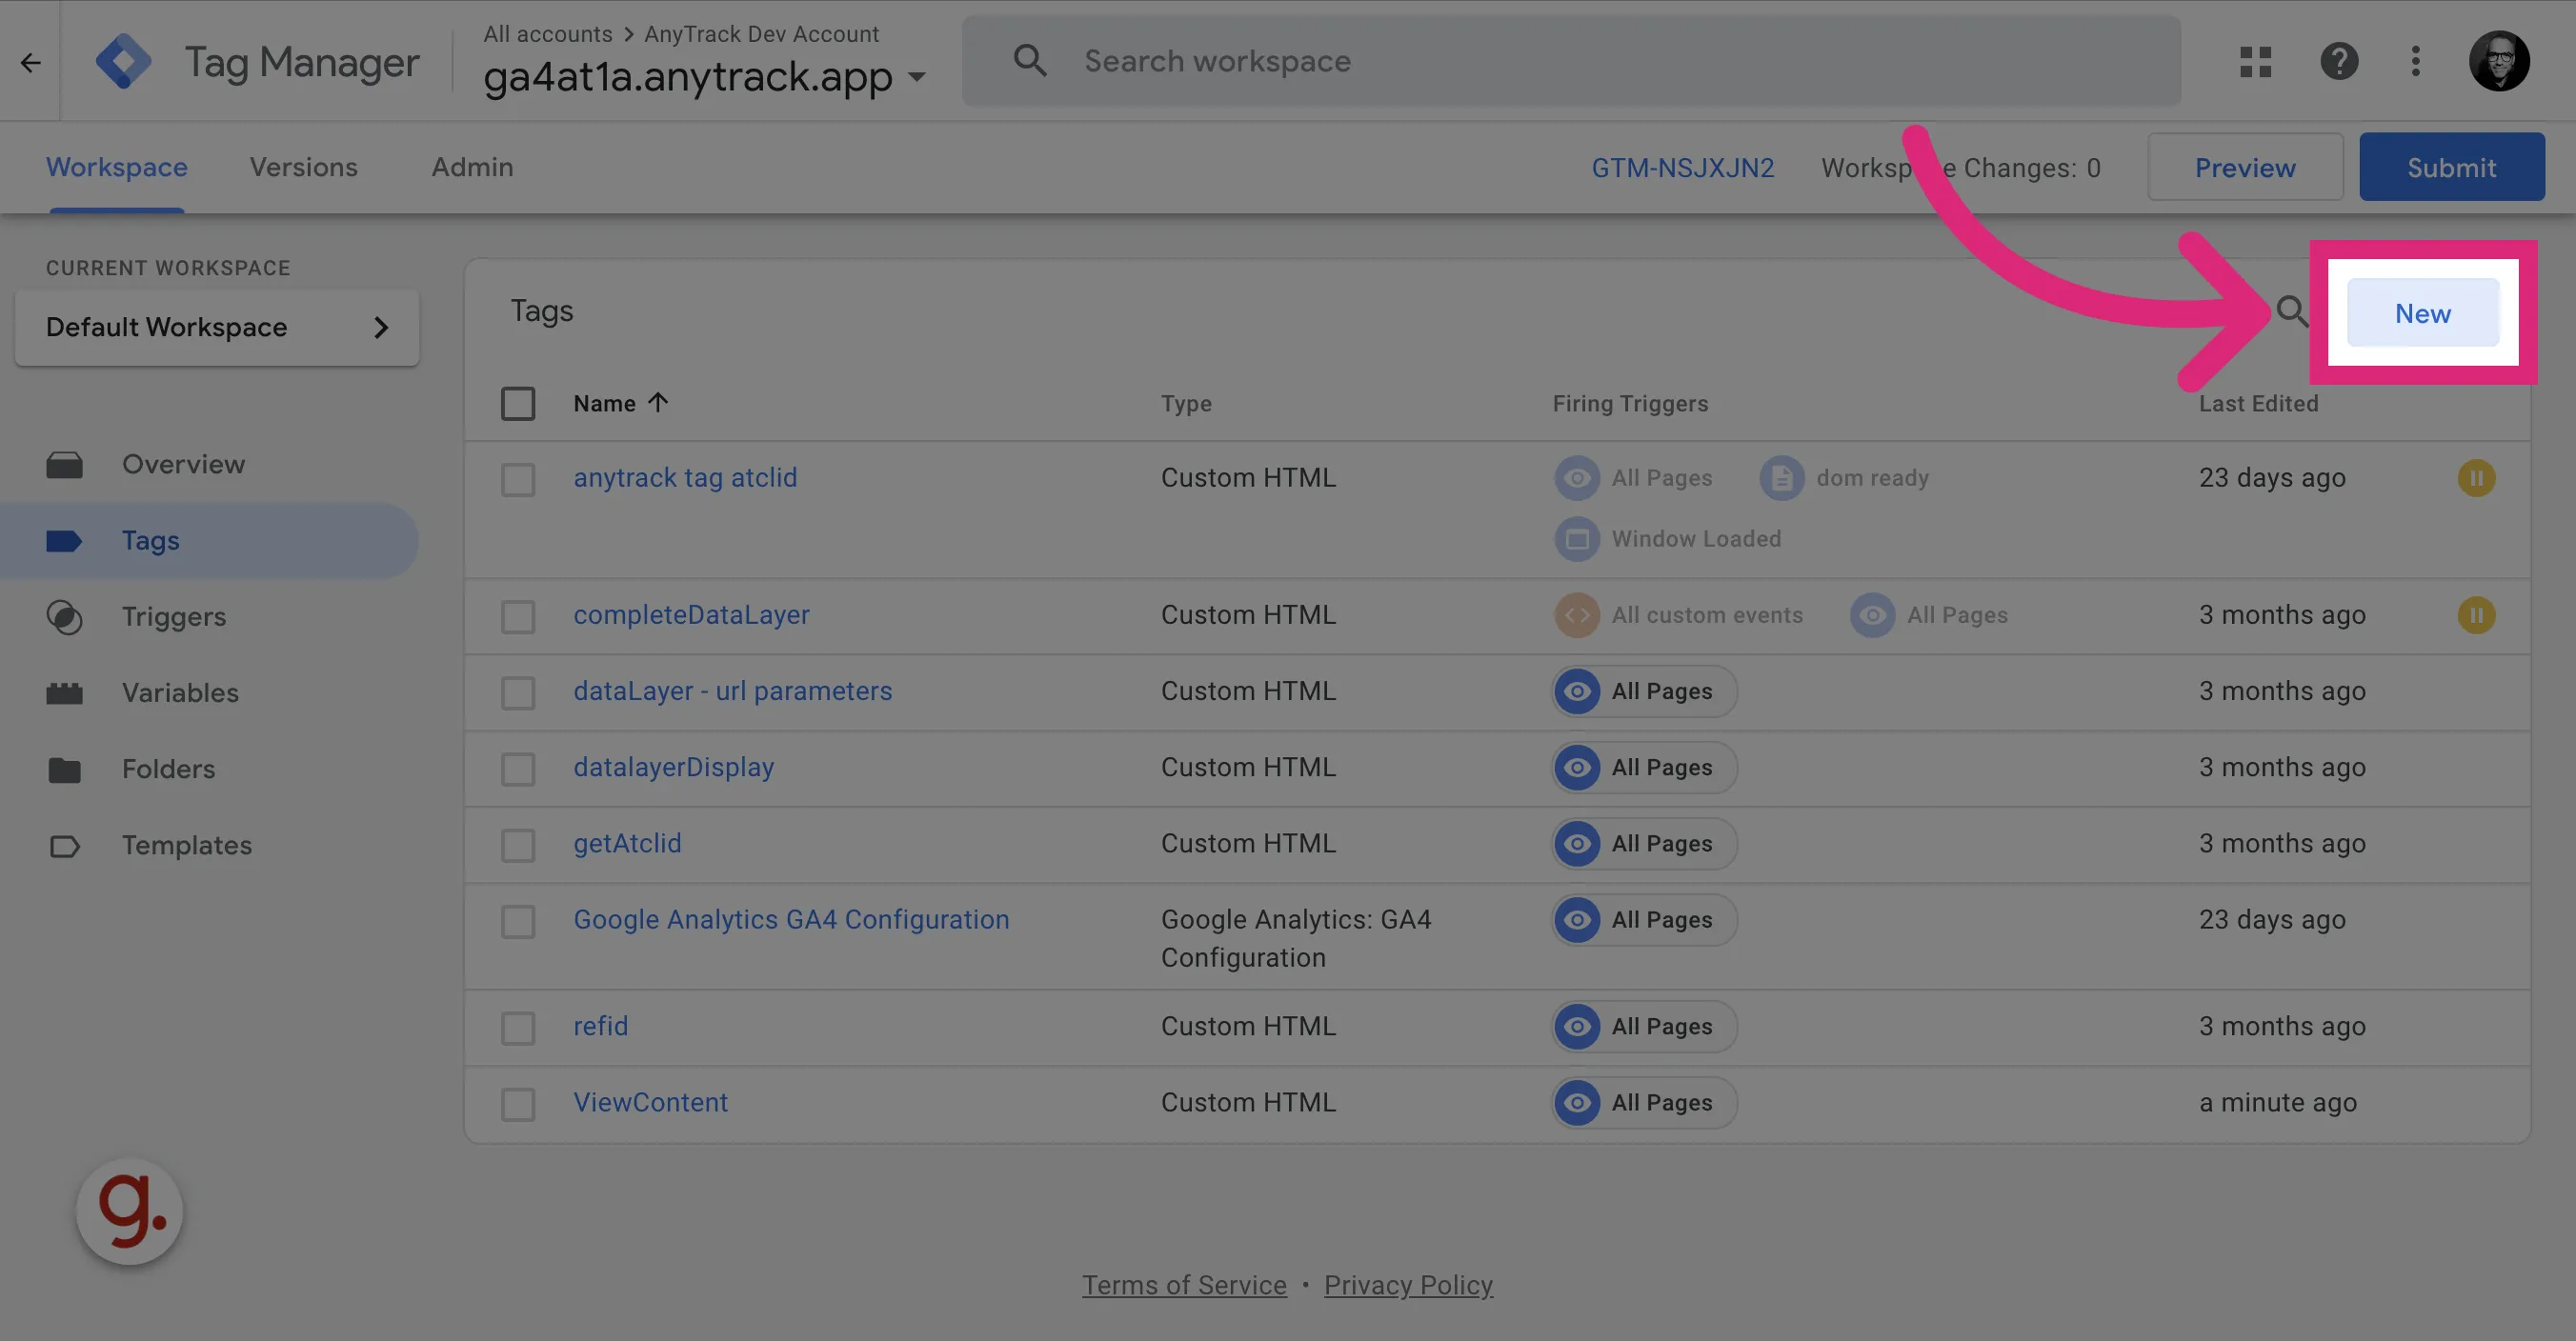The height and width of the screenshot is (1341, 2576).
Task: Open Overview in the sidebar
Action: pos(184,464)
